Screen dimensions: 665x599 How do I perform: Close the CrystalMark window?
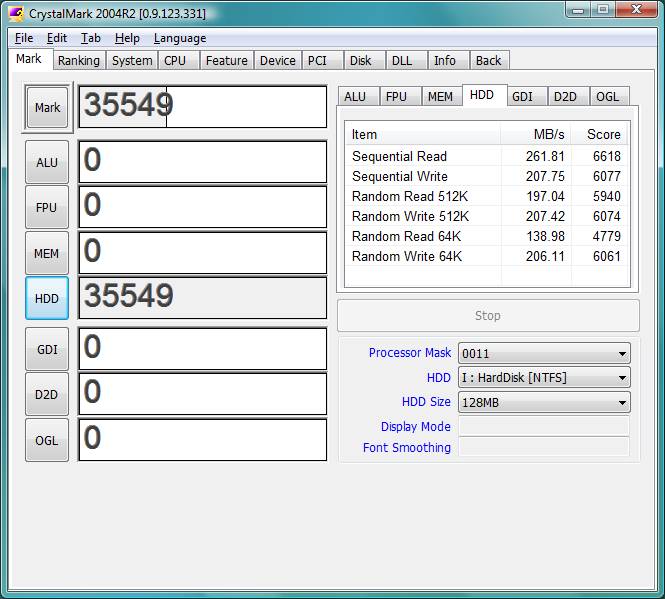pos(637,9)
